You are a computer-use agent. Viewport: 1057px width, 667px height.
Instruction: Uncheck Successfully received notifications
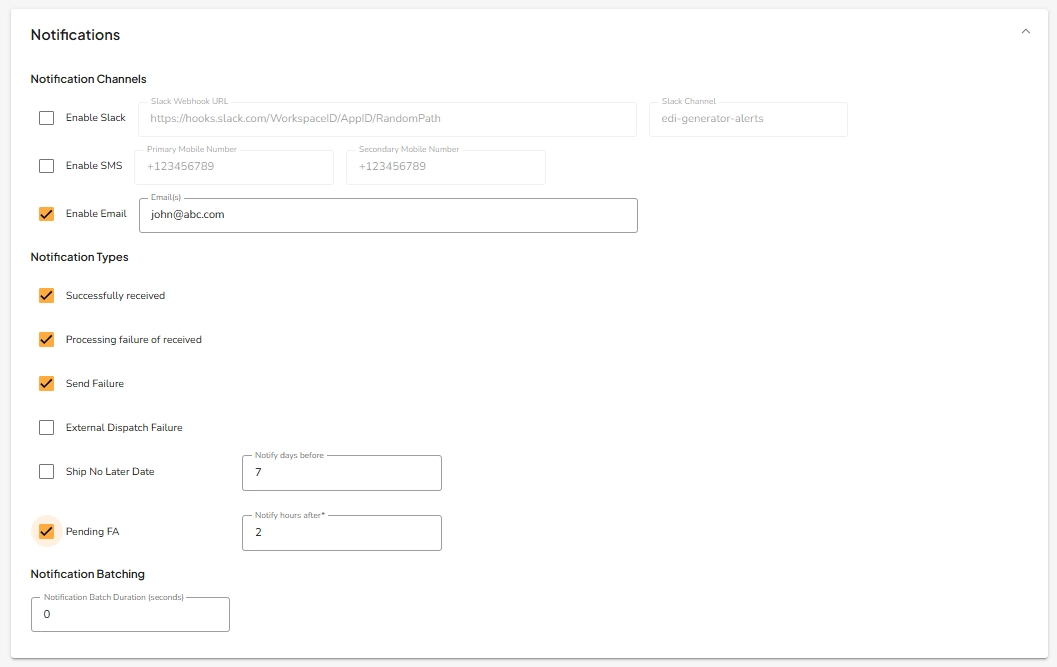click(x=46, y=295)
